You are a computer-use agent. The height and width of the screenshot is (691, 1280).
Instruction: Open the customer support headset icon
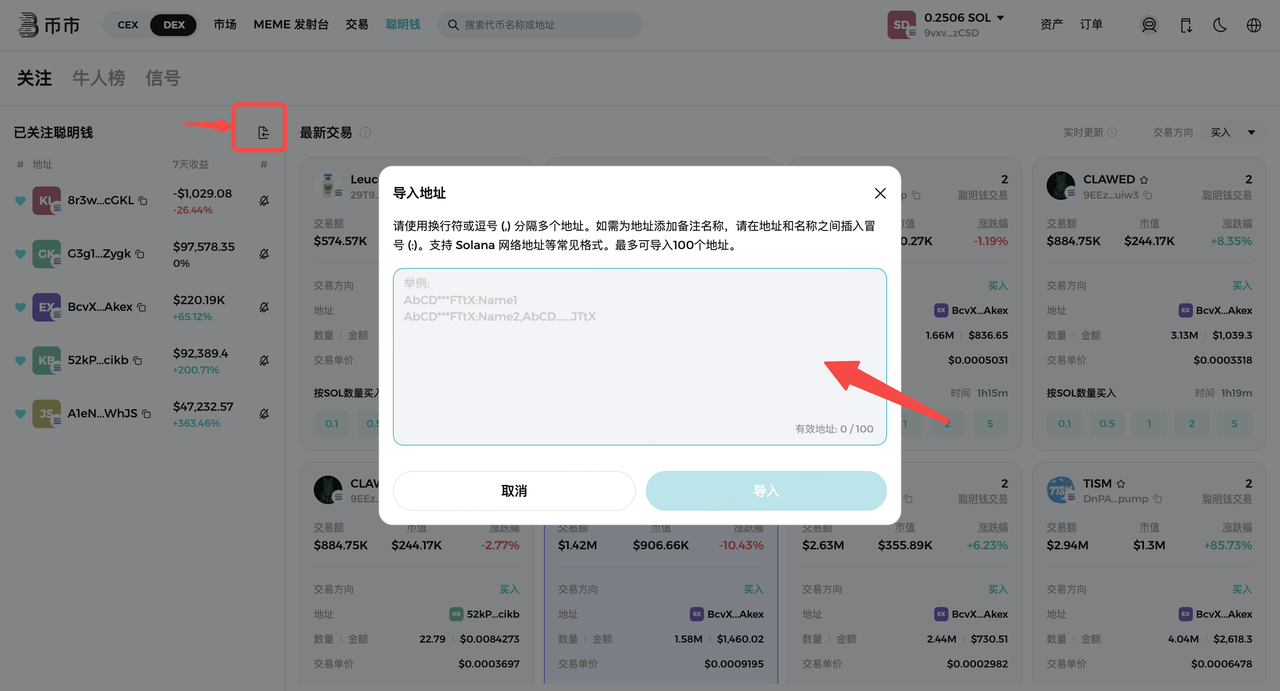1149,25
